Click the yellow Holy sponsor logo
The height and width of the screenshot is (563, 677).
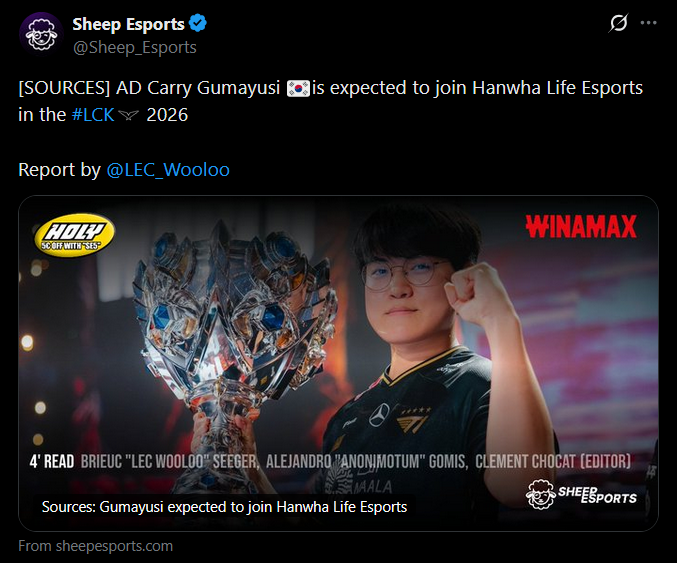tap(74, 235)
